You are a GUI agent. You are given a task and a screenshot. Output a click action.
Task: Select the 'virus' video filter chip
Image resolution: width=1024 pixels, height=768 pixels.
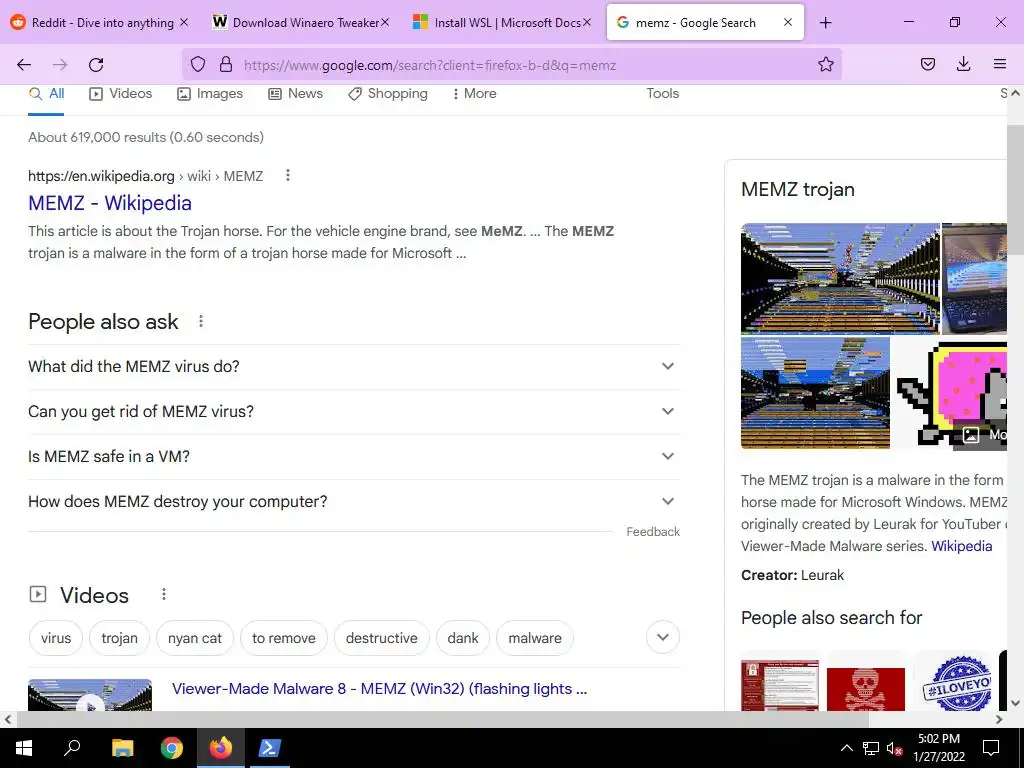click(56, 638)
